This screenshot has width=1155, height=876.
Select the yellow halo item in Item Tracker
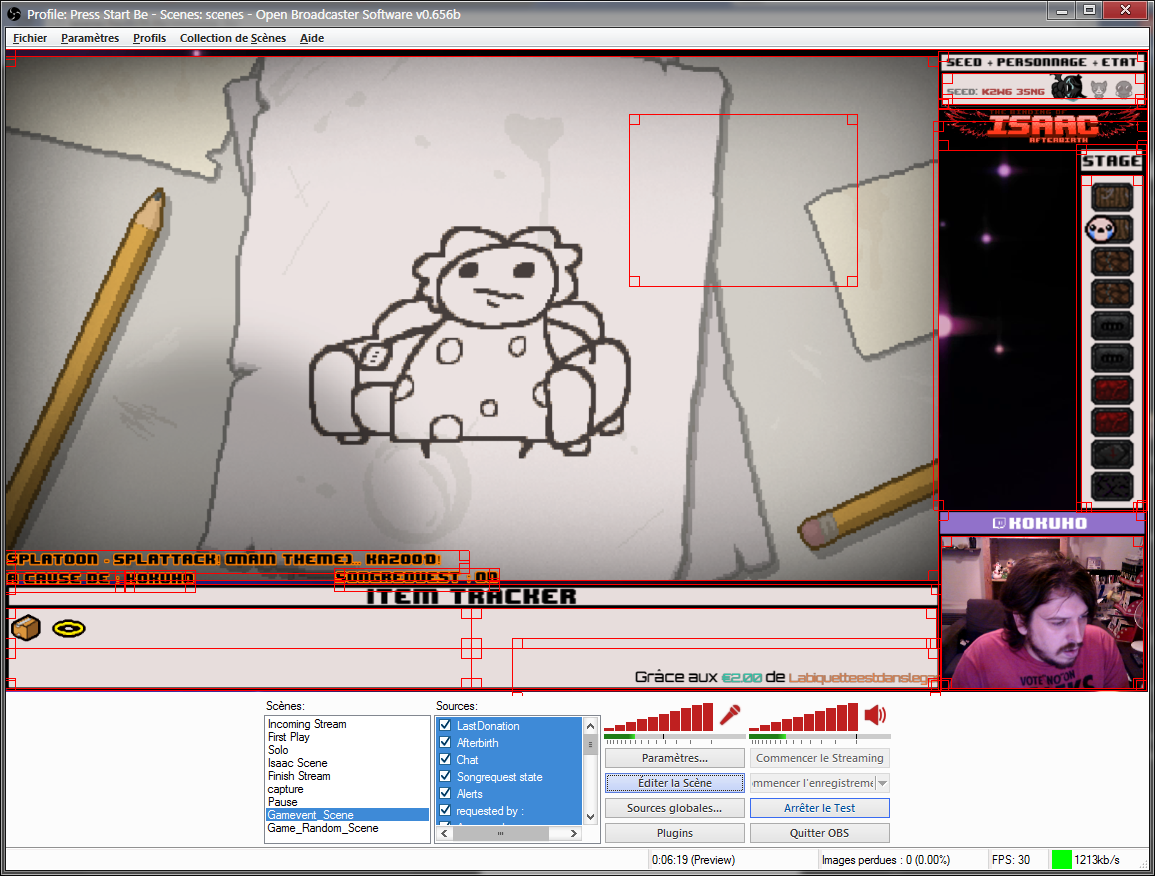69,628
